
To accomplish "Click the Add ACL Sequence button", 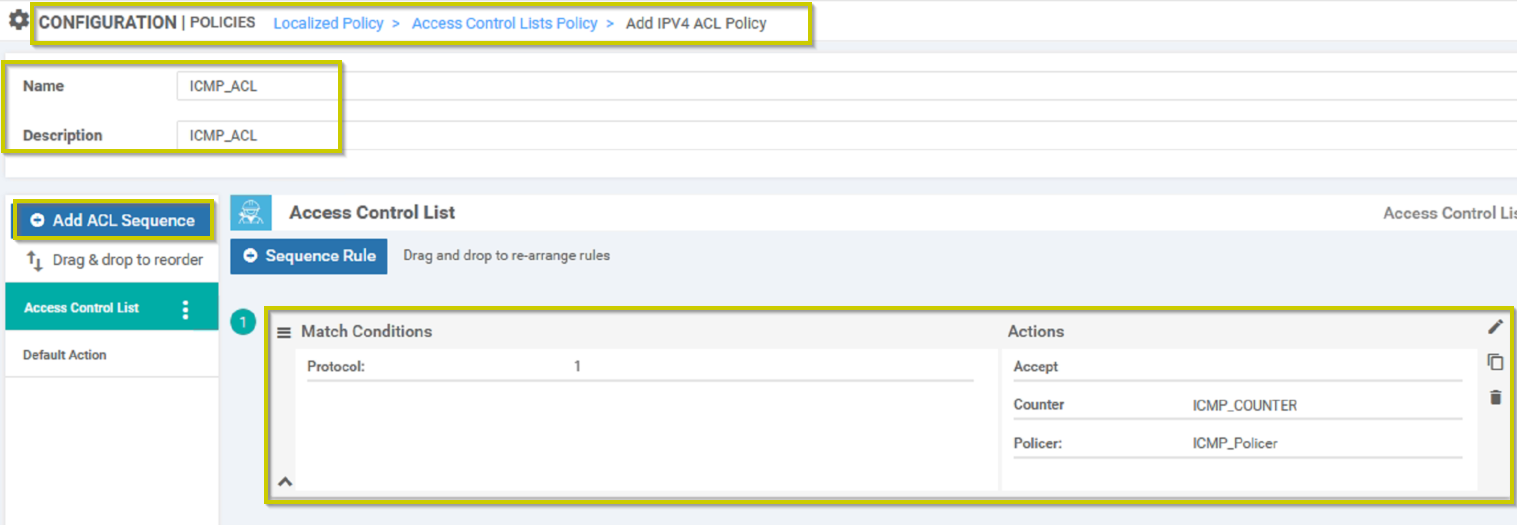I will (112, 220).
